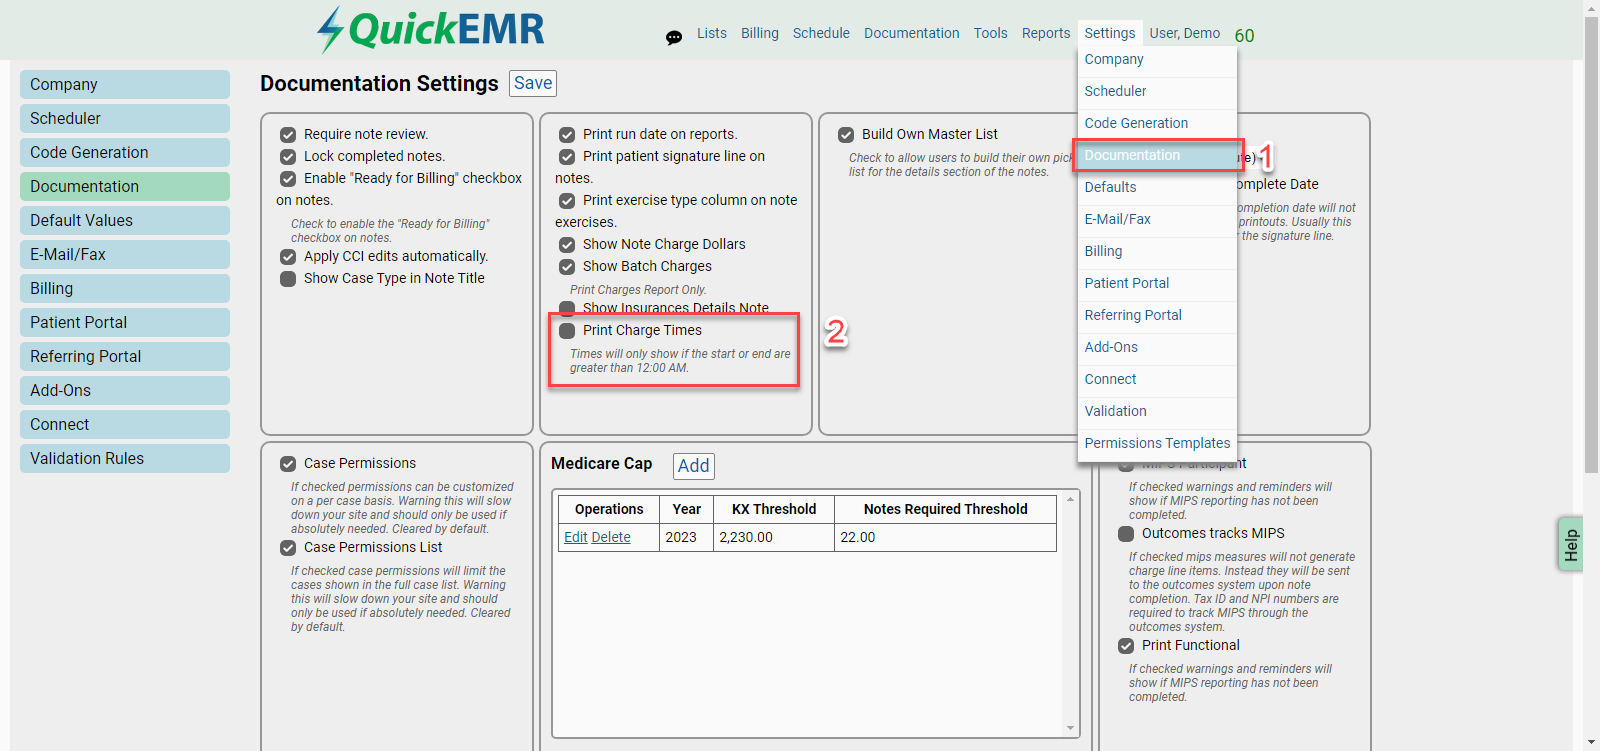Select Validation in Settings dropdown
The image size is (1600, 751).
[x=1157, y=412]
